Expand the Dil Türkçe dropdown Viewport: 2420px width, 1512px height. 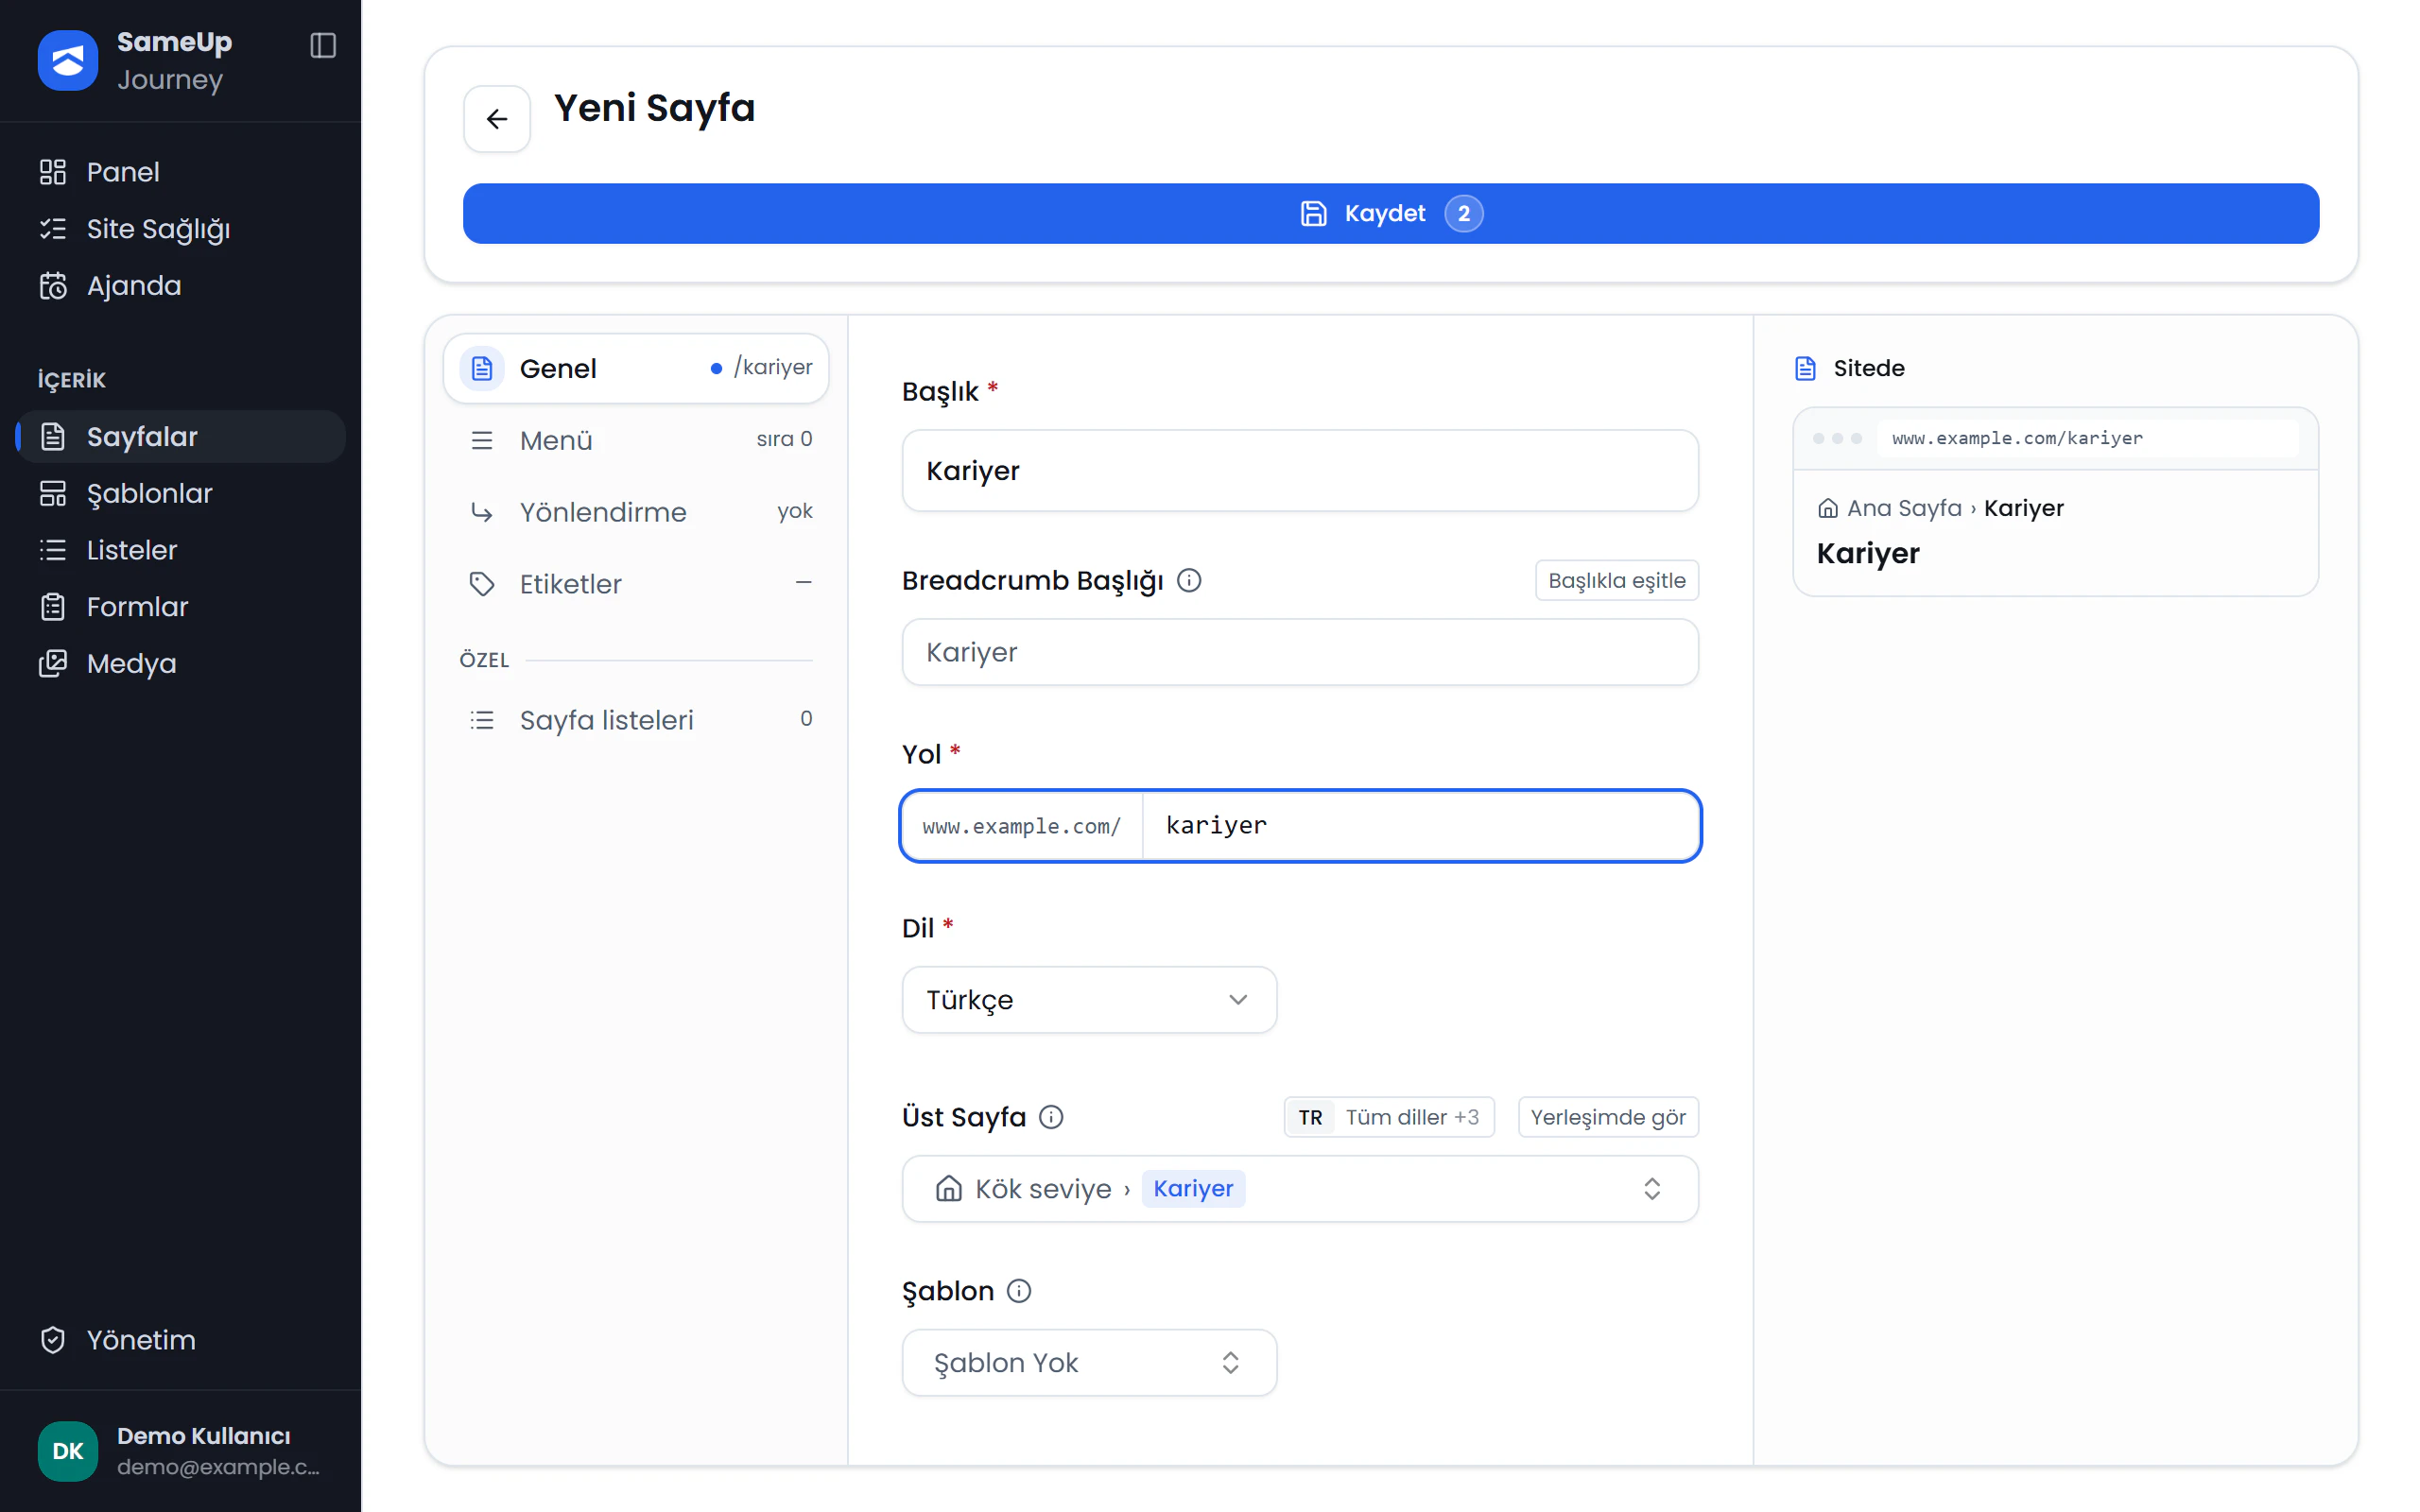(x=1089, y=1000)
